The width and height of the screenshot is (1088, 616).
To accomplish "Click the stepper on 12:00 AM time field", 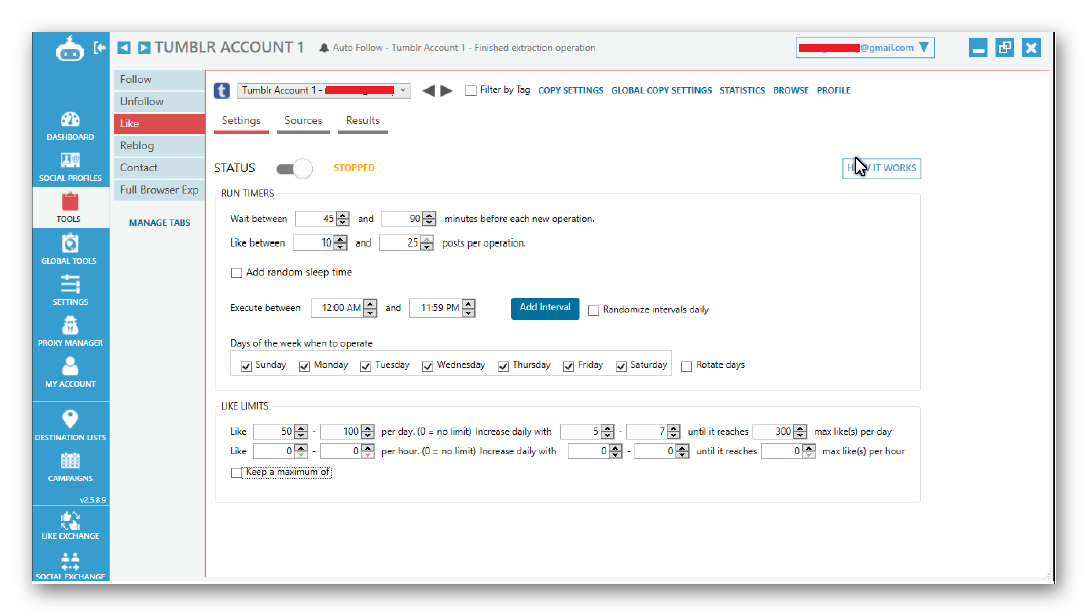I will (x=371, y=308).
